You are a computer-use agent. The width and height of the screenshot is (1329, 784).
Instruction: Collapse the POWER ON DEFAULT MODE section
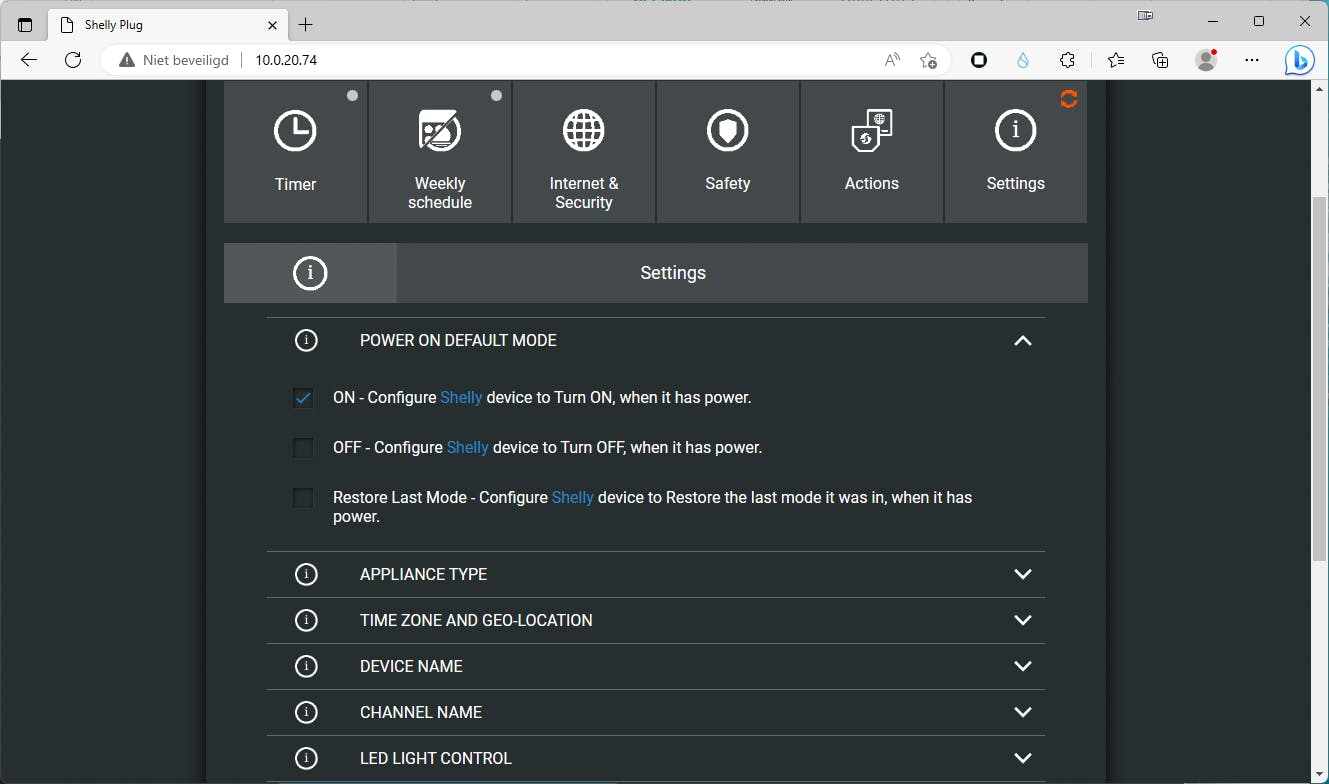(x=1022, y=341)
